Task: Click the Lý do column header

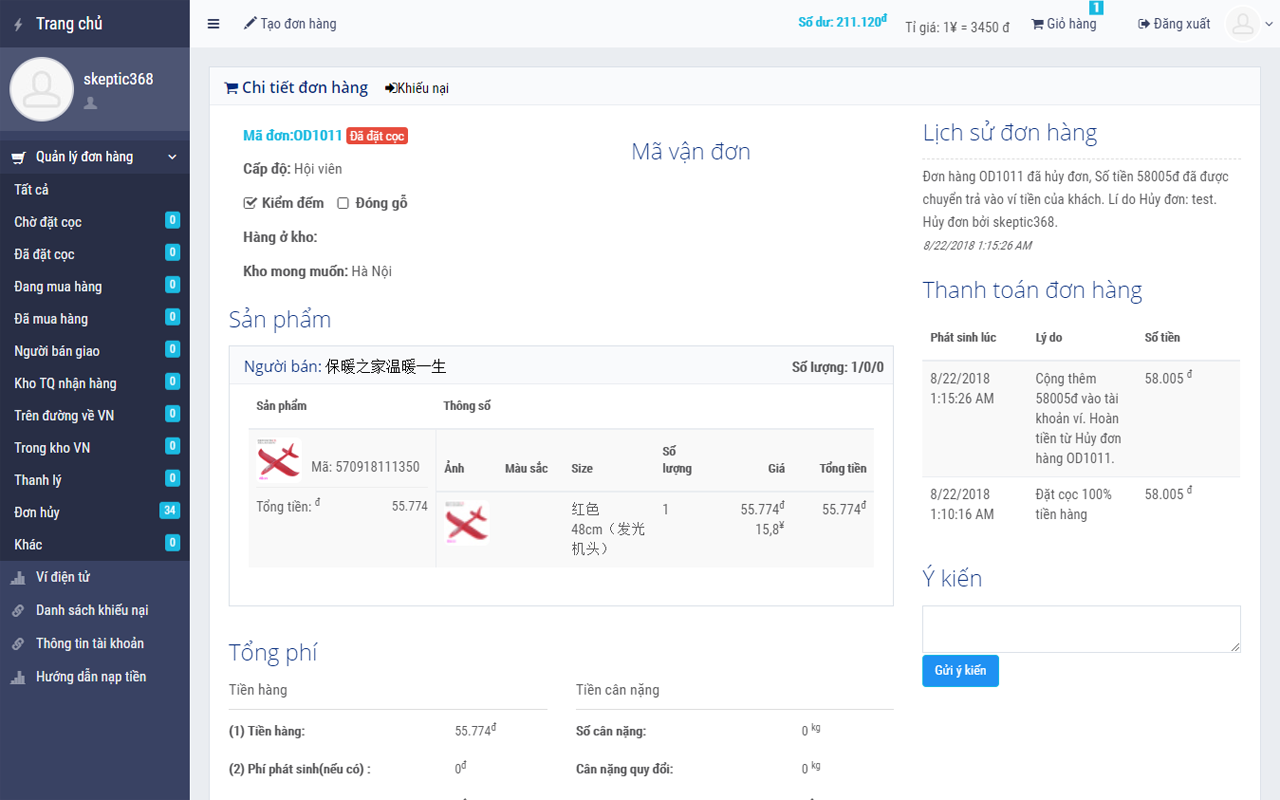Action: click(1049, 338)
